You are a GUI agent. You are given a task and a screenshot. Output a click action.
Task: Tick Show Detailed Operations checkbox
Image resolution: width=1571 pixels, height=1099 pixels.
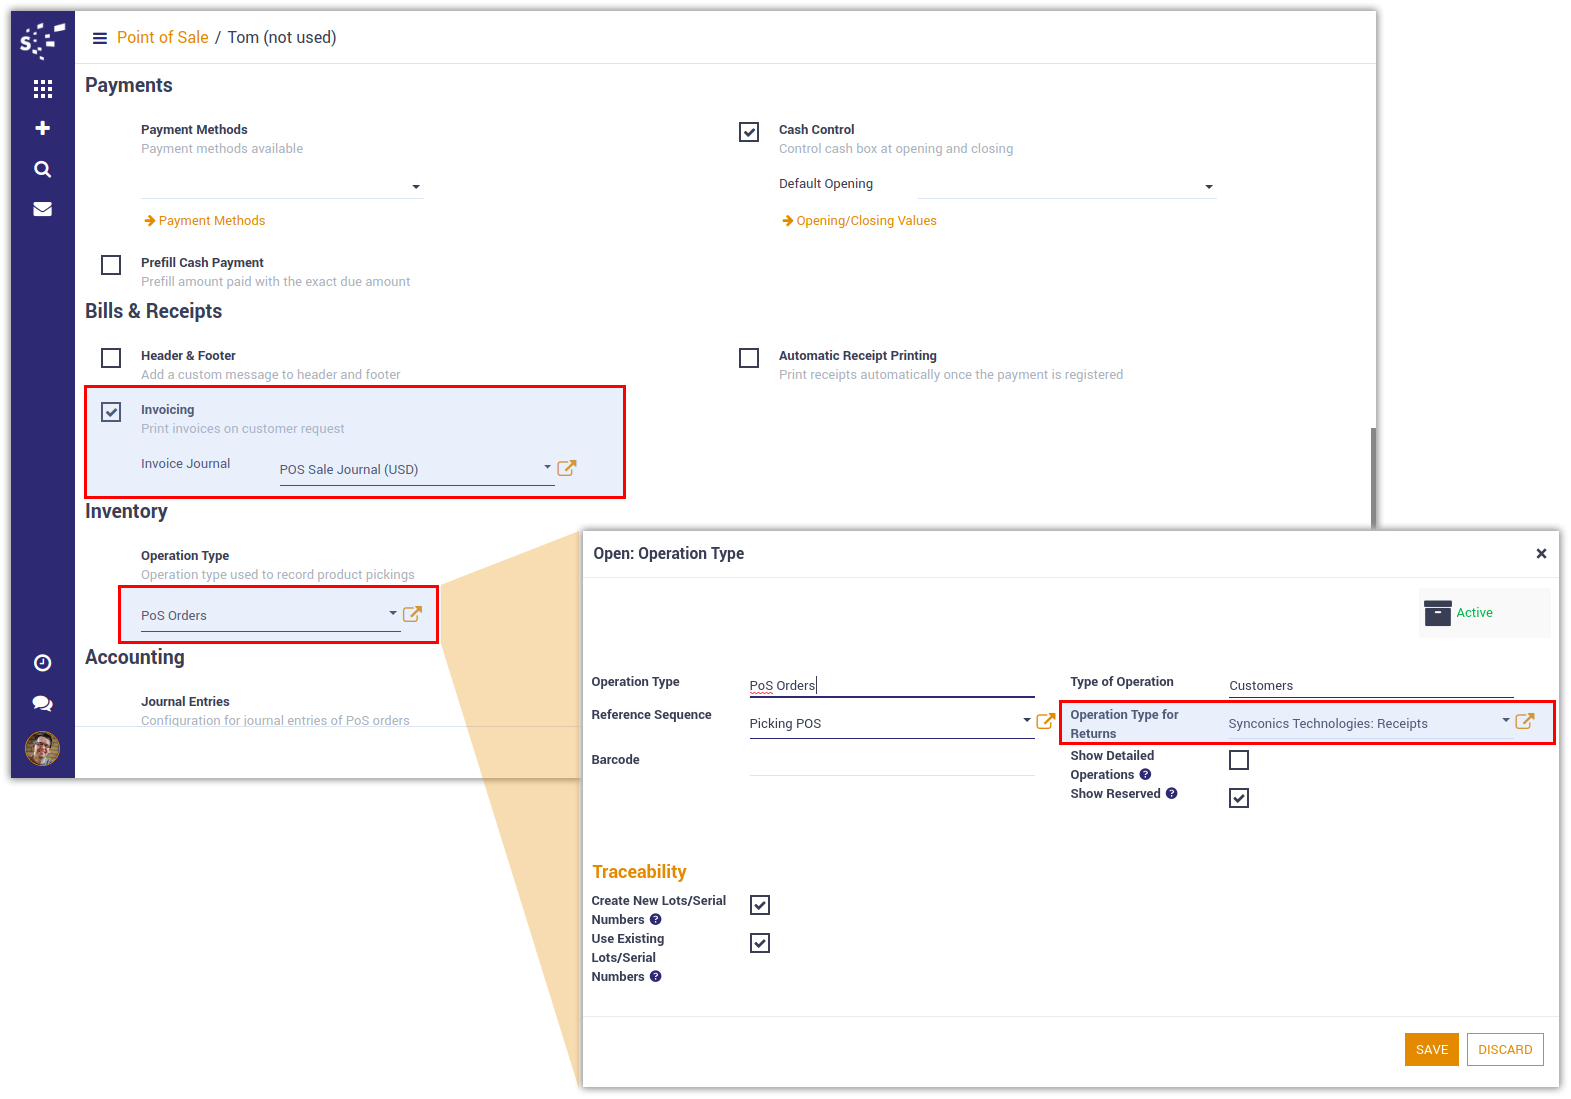[1239, 760]
